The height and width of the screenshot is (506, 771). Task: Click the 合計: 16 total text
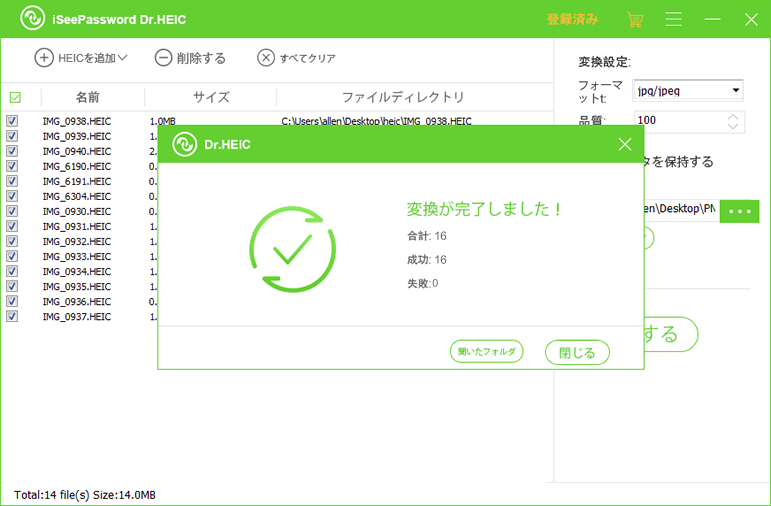[x=427, y=236]
